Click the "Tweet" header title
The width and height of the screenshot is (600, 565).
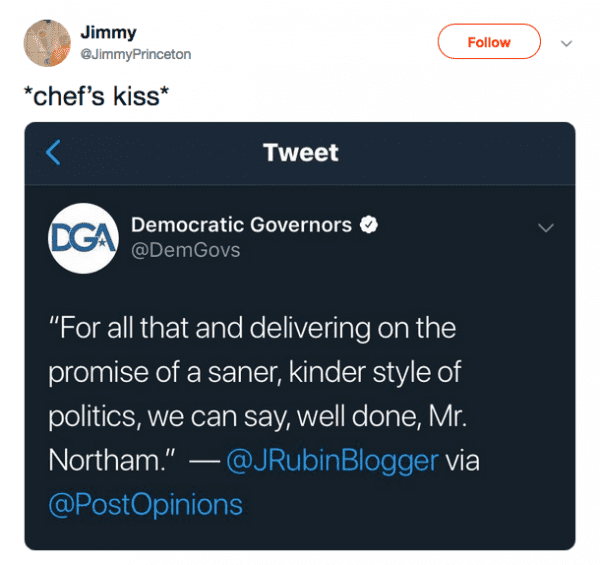click(x=300, y=152)
